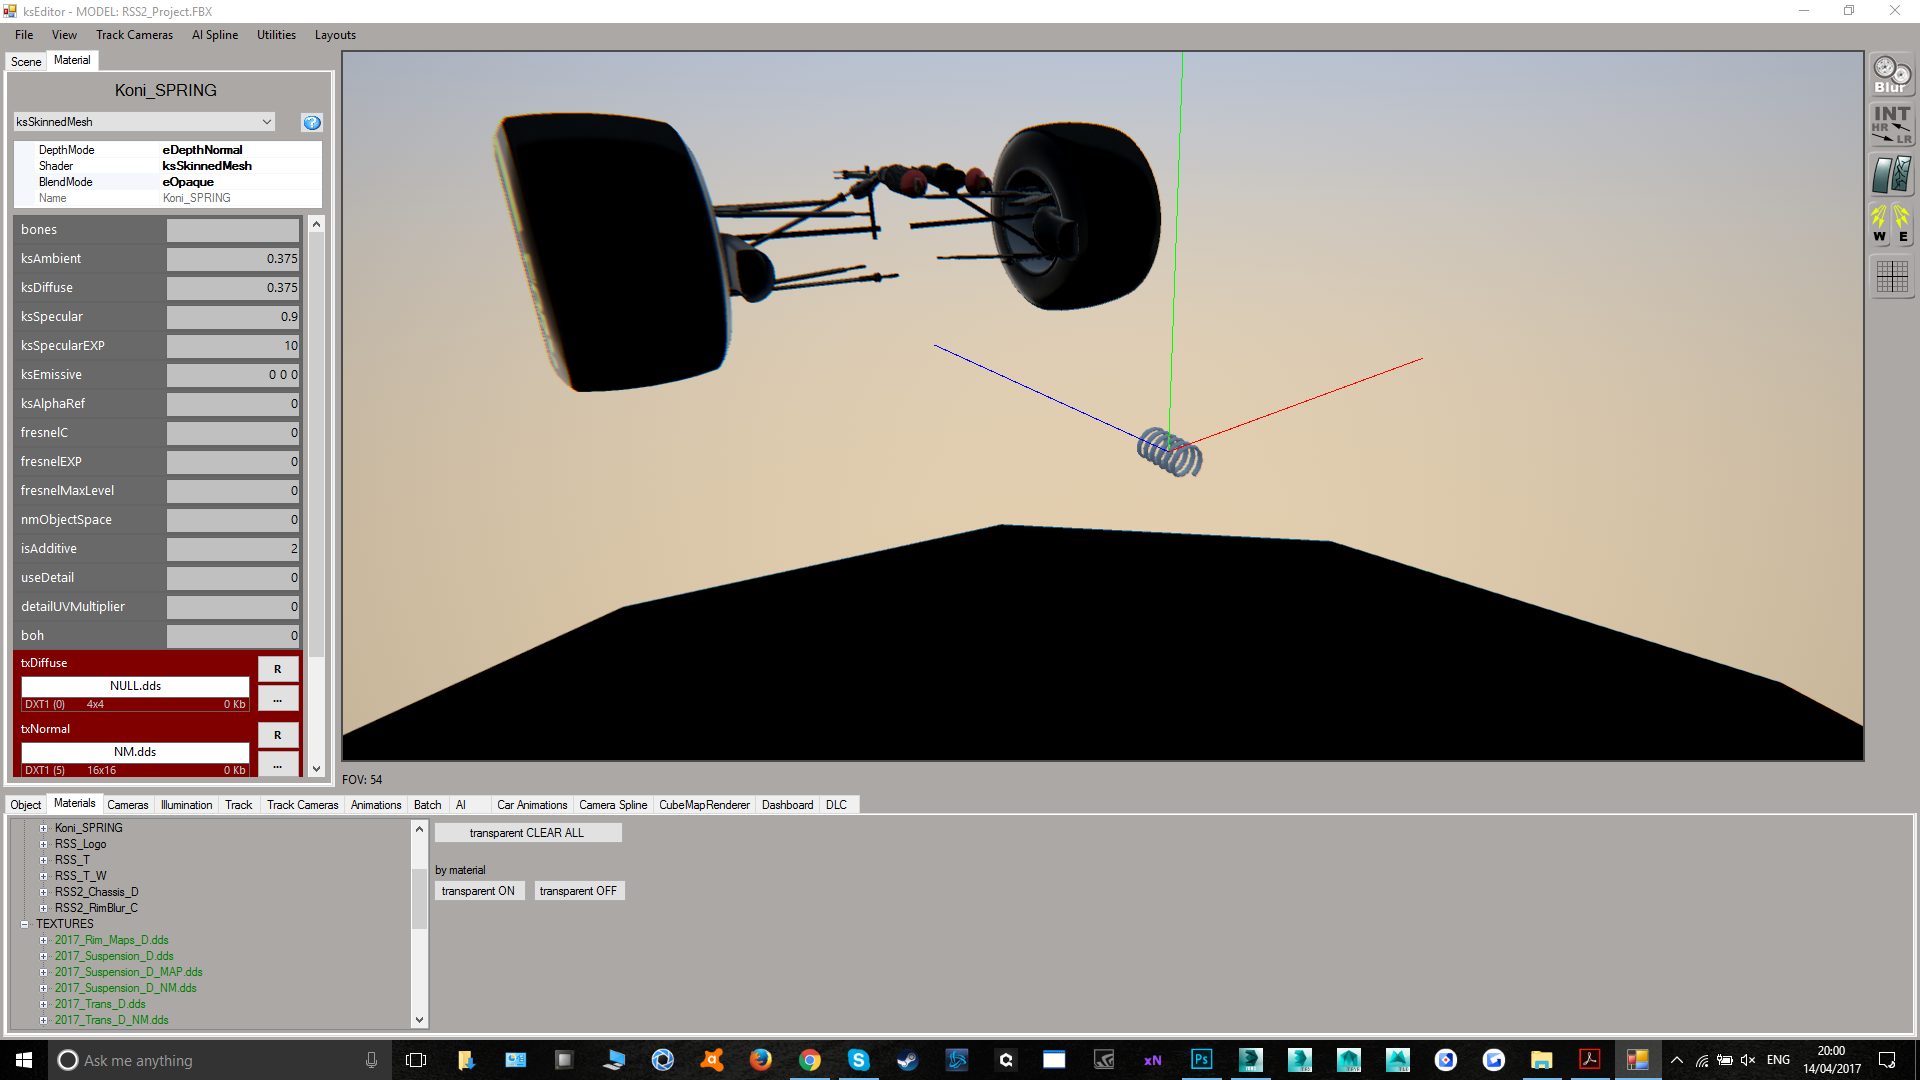This screenshot has width=1920, height=1080.
Task: Open Task View on the taskbar
Action: pos(416,1060)
